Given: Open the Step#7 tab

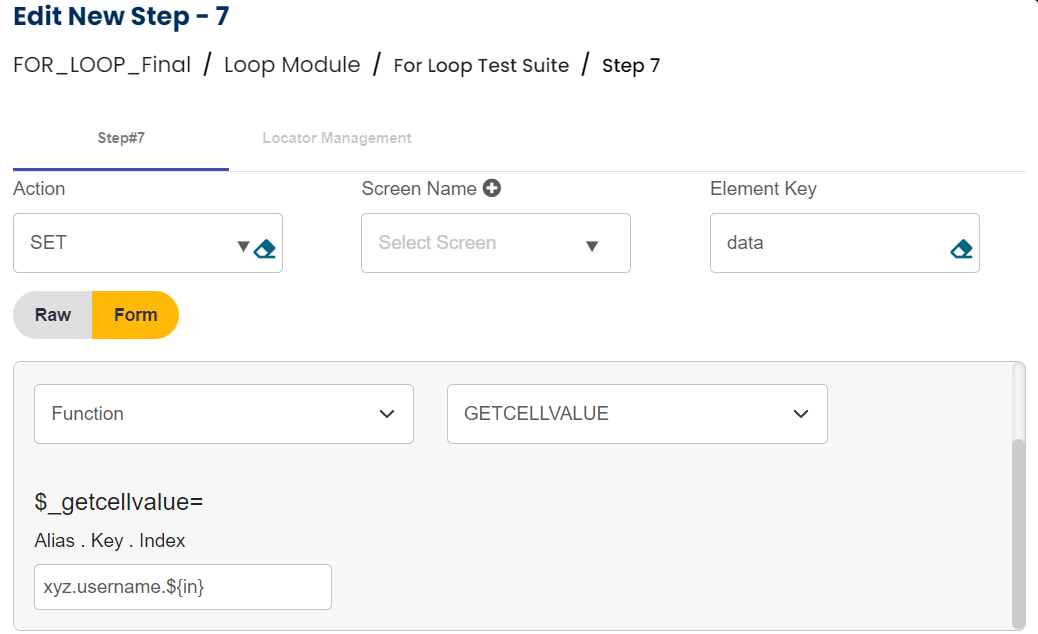Looking at the screenshot, I should point(121,138).
